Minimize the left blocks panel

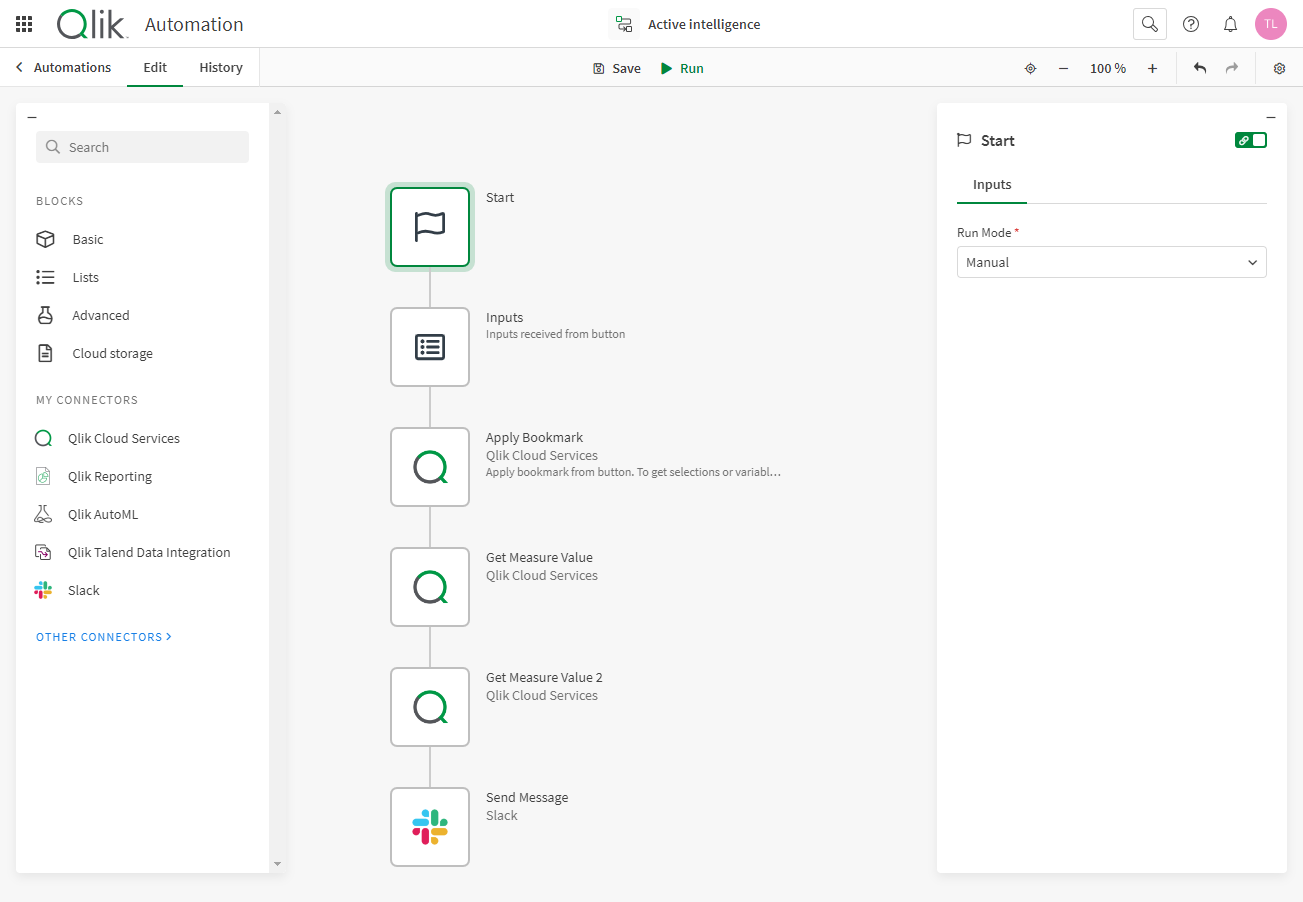pyautogui.click(x=32, y=118)
